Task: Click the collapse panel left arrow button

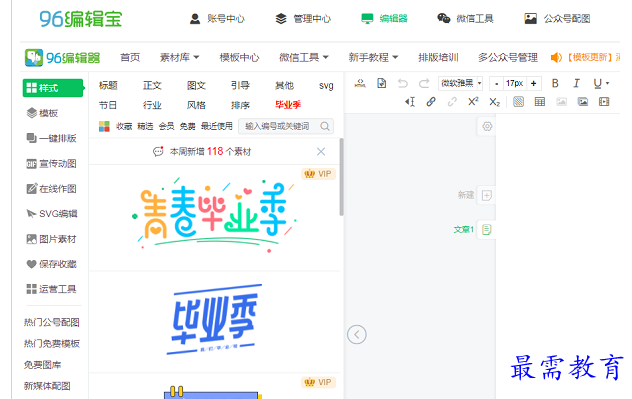Action: [357, 335]
